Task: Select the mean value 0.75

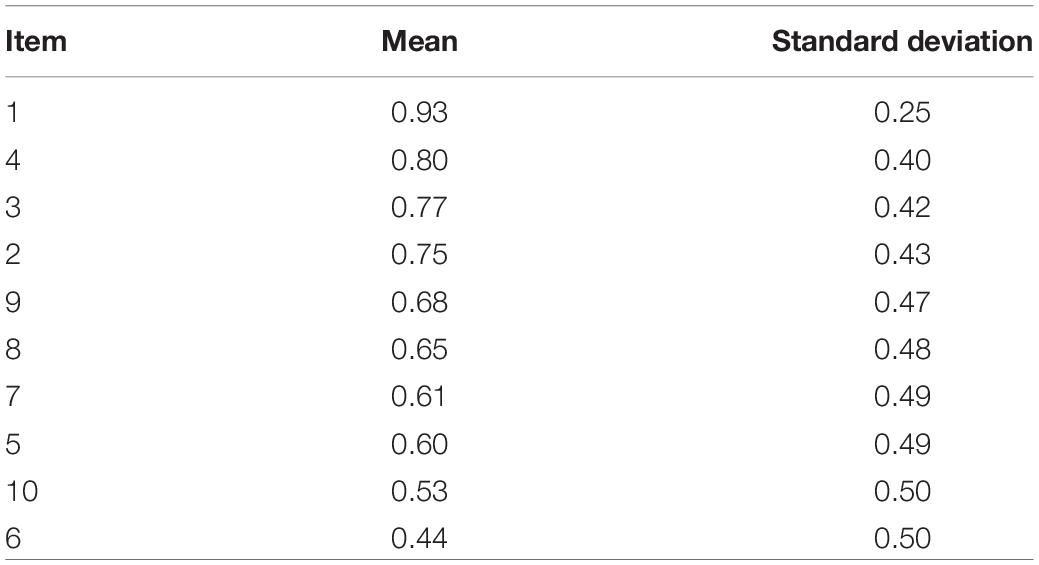Action: tap(419, 254)
